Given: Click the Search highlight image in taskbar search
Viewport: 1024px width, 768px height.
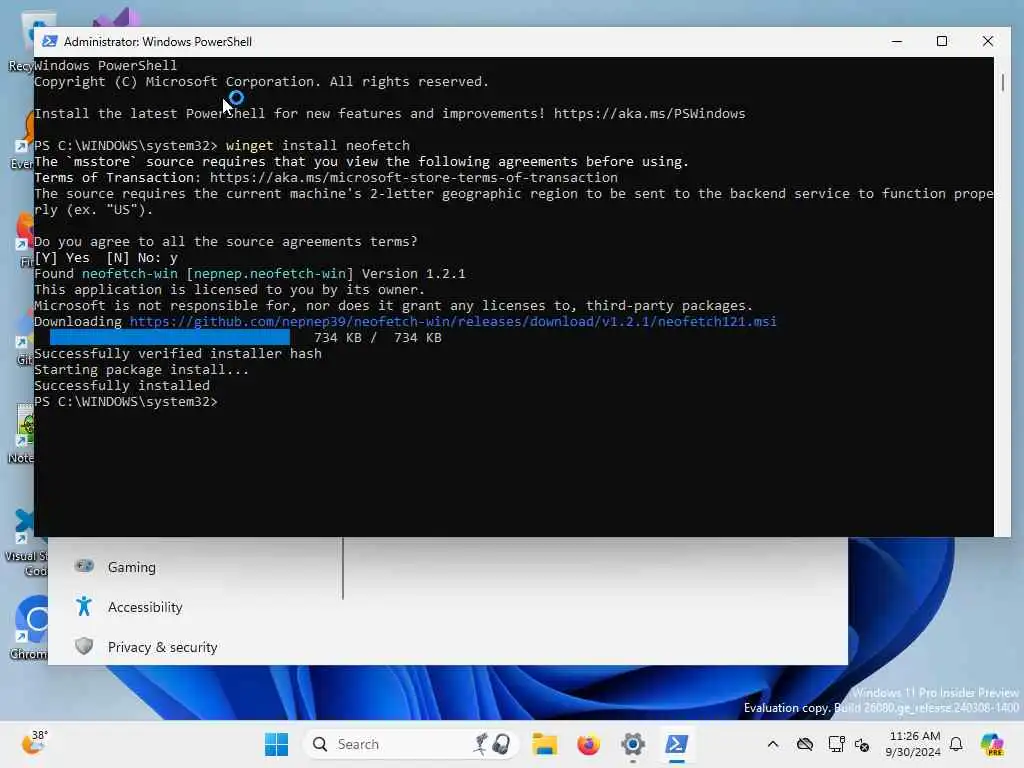Looking at the screenshot, I should click(492, 744).
